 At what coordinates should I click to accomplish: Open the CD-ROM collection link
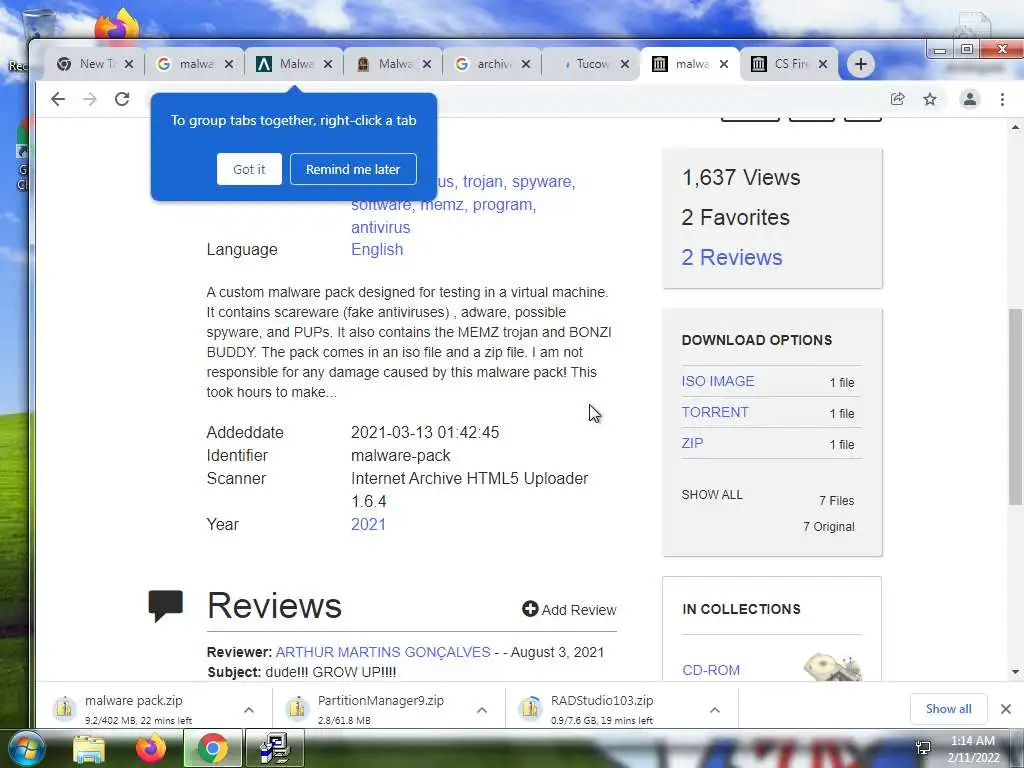coord(711,670)
